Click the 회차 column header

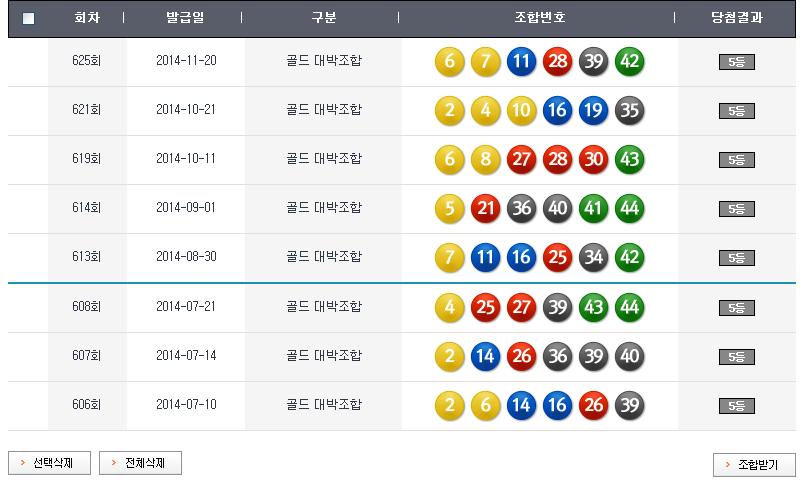tap(87, 19)
